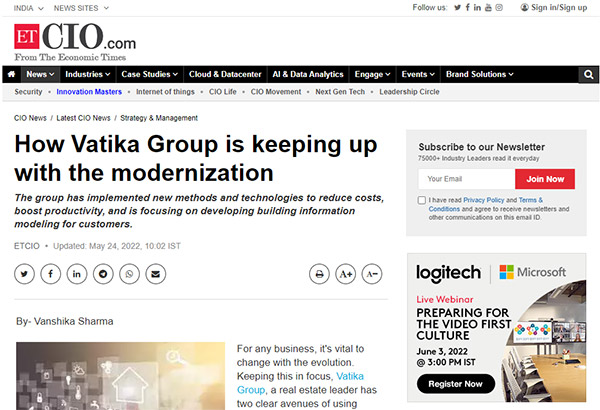Select CIO Life sub-menu item
600x410 pixels.
pos(223,92)
